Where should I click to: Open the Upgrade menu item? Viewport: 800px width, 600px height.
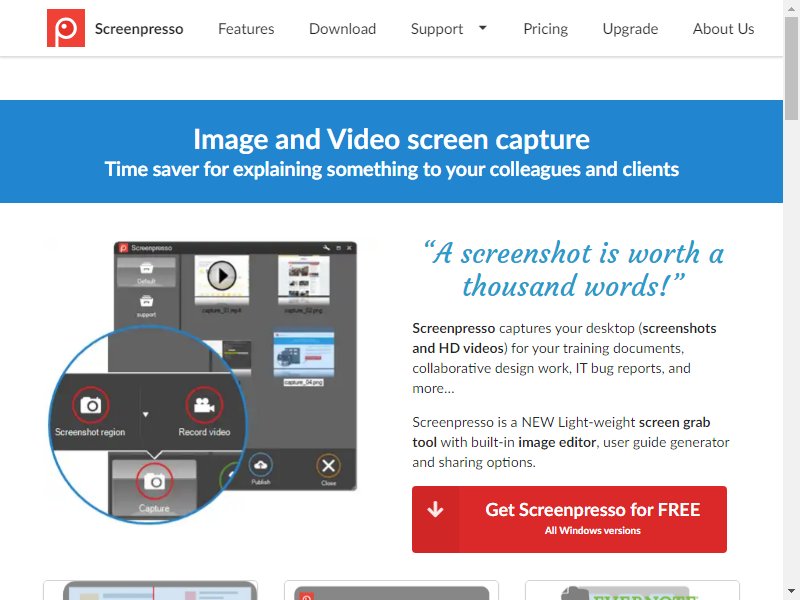point(630,29)
